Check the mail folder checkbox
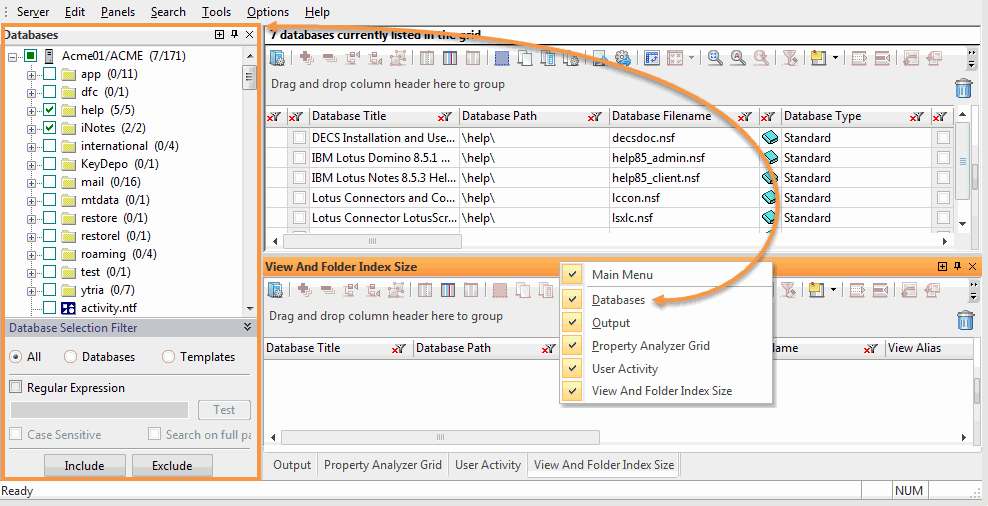Screen dimensions: 988x506 coord(50,182)
